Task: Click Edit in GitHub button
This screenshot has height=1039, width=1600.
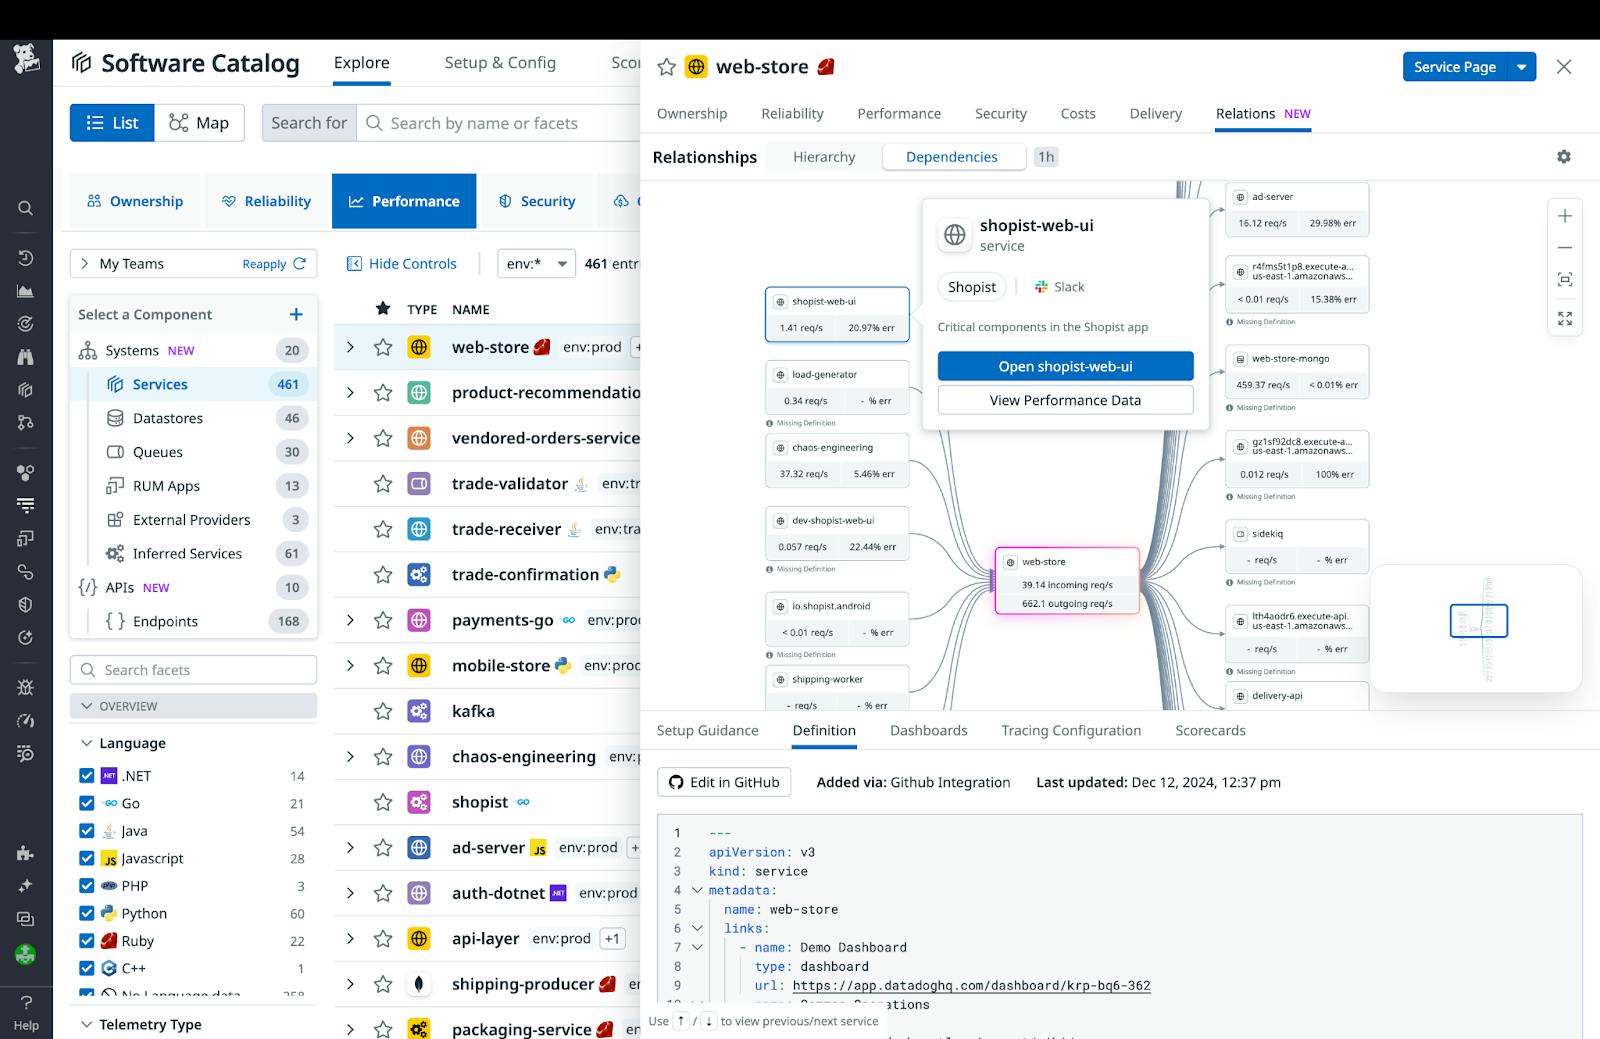Action: tap(724, 782)
